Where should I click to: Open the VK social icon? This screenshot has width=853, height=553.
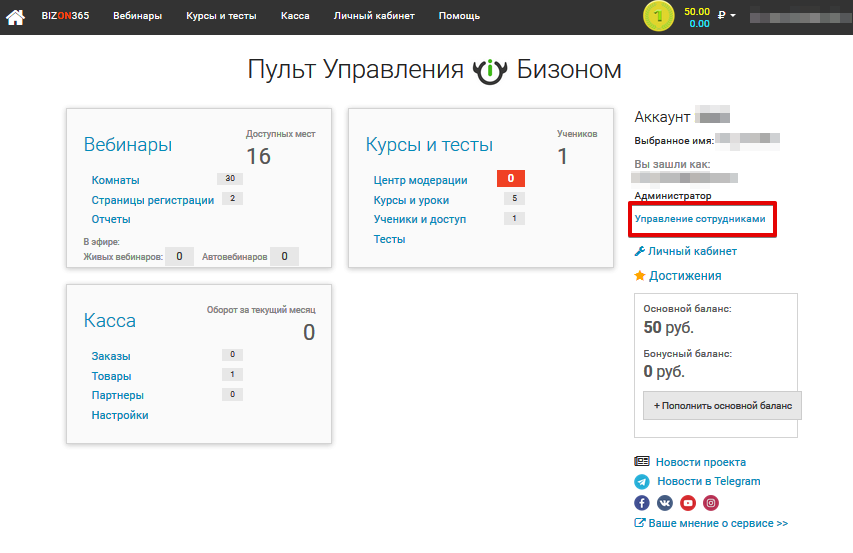point(665,503)
